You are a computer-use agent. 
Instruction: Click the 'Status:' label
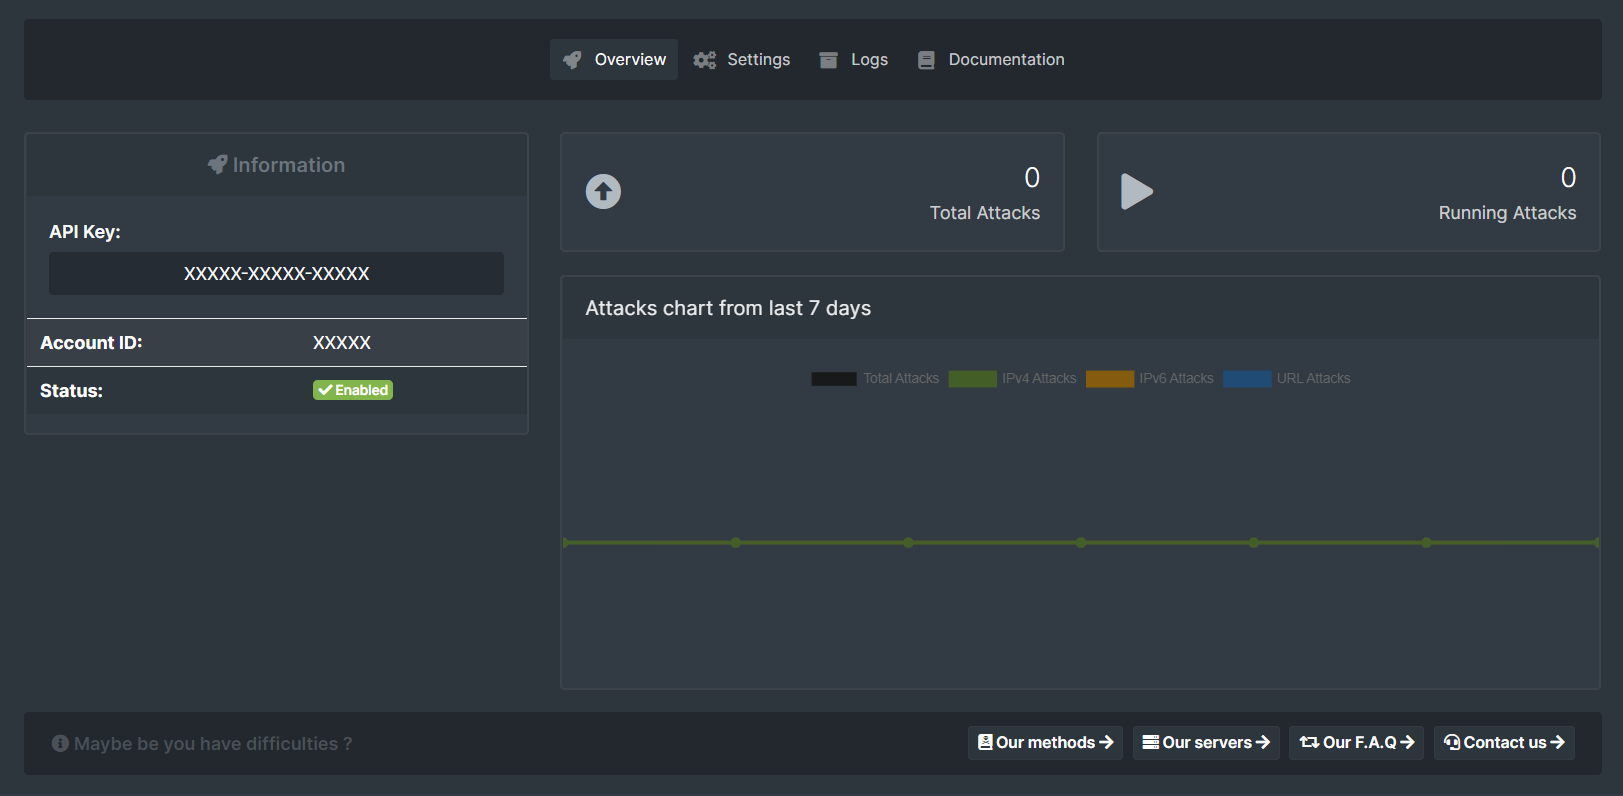tap(71, 391)
